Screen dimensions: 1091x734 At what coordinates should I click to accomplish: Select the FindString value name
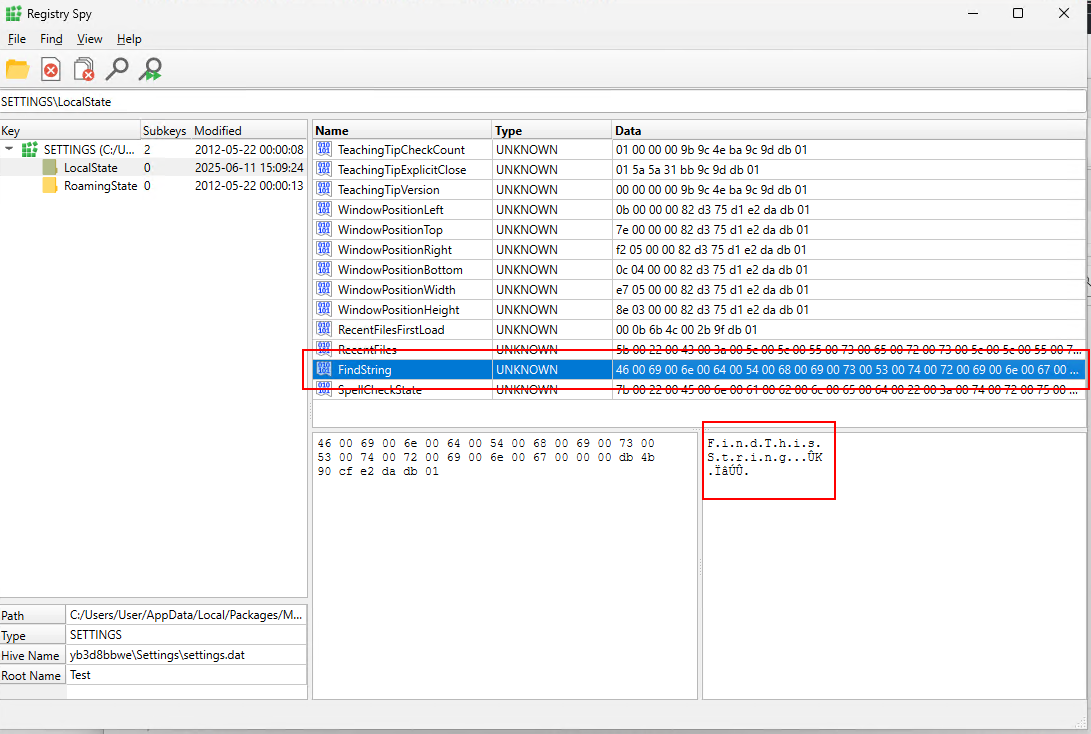click(365, 370)
